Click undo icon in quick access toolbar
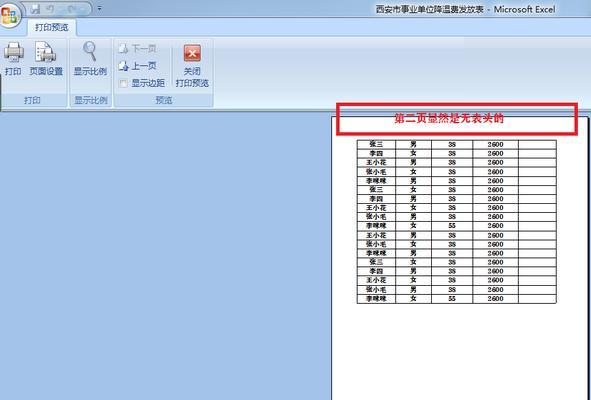 tap(50, 9)
